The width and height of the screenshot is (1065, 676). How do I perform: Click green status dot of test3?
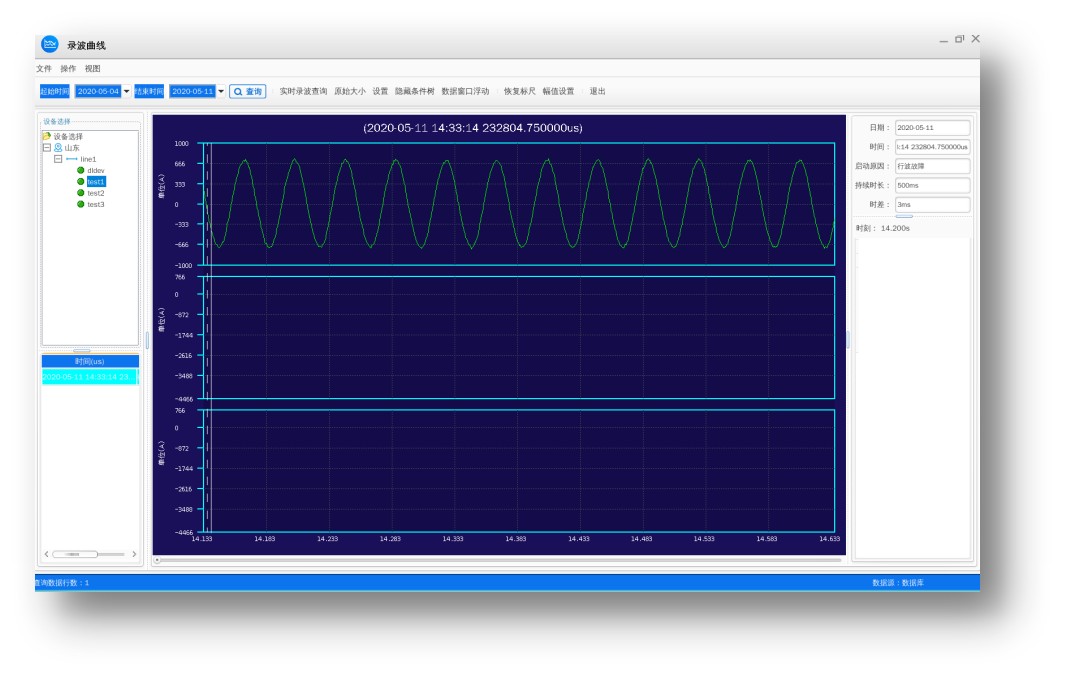[81, 204]
